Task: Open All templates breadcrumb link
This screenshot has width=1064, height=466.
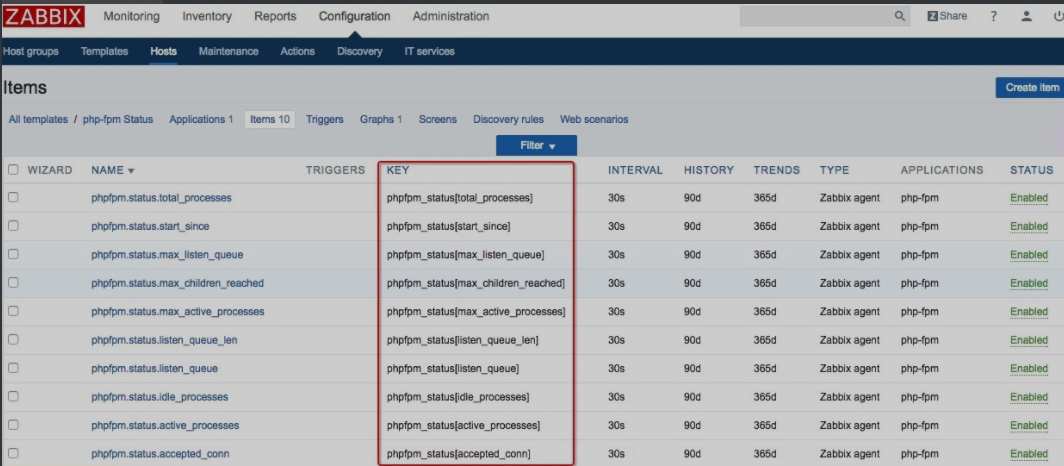Action: click(x=38, y=119)
